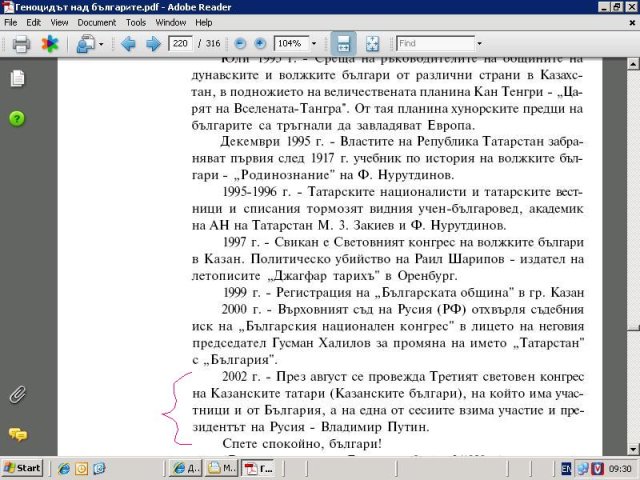Open the zoom level dropdown arrow
Screen dimensions: 640x480
(x=314, y=43)
